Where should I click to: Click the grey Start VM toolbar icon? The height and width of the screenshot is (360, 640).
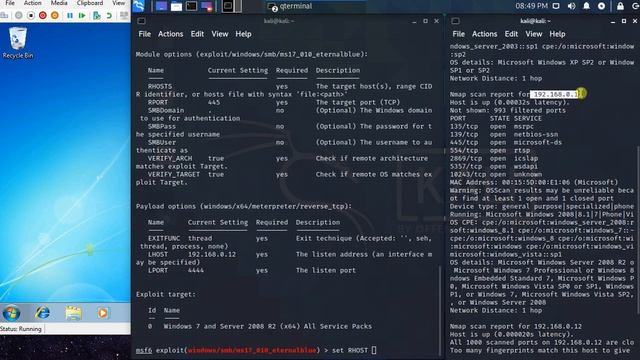[19, 16]
